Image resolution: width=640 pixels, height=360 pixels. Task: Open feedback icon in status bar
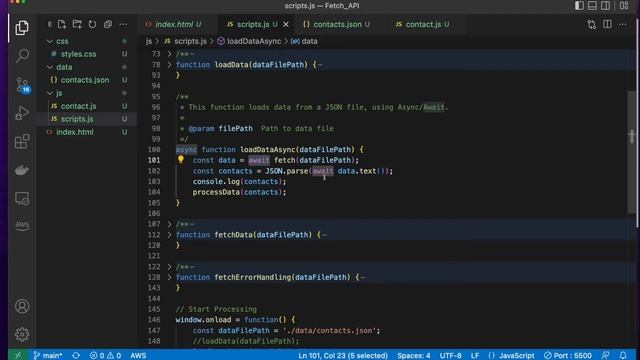tap(606, 355)
